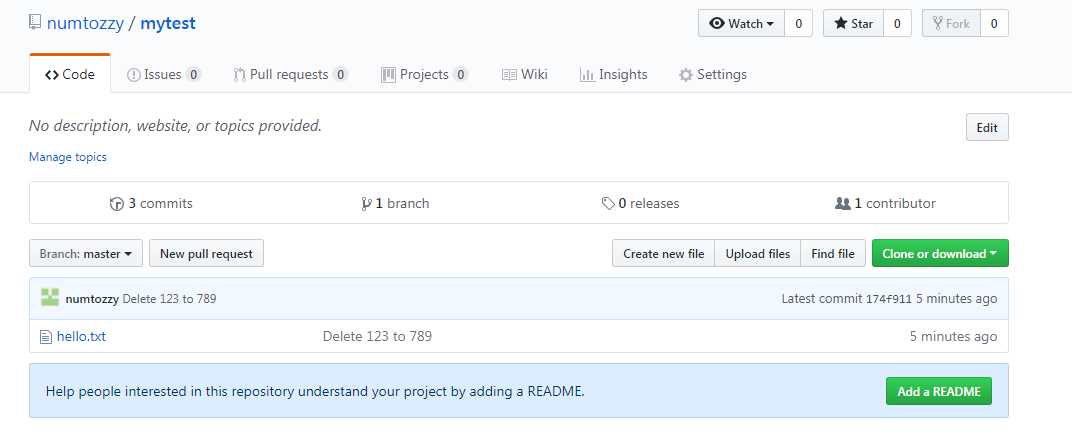This screenshot has width=1072, height=446.
Task: Click the people icon beside 1 contributor
Action: click(843, 203)
